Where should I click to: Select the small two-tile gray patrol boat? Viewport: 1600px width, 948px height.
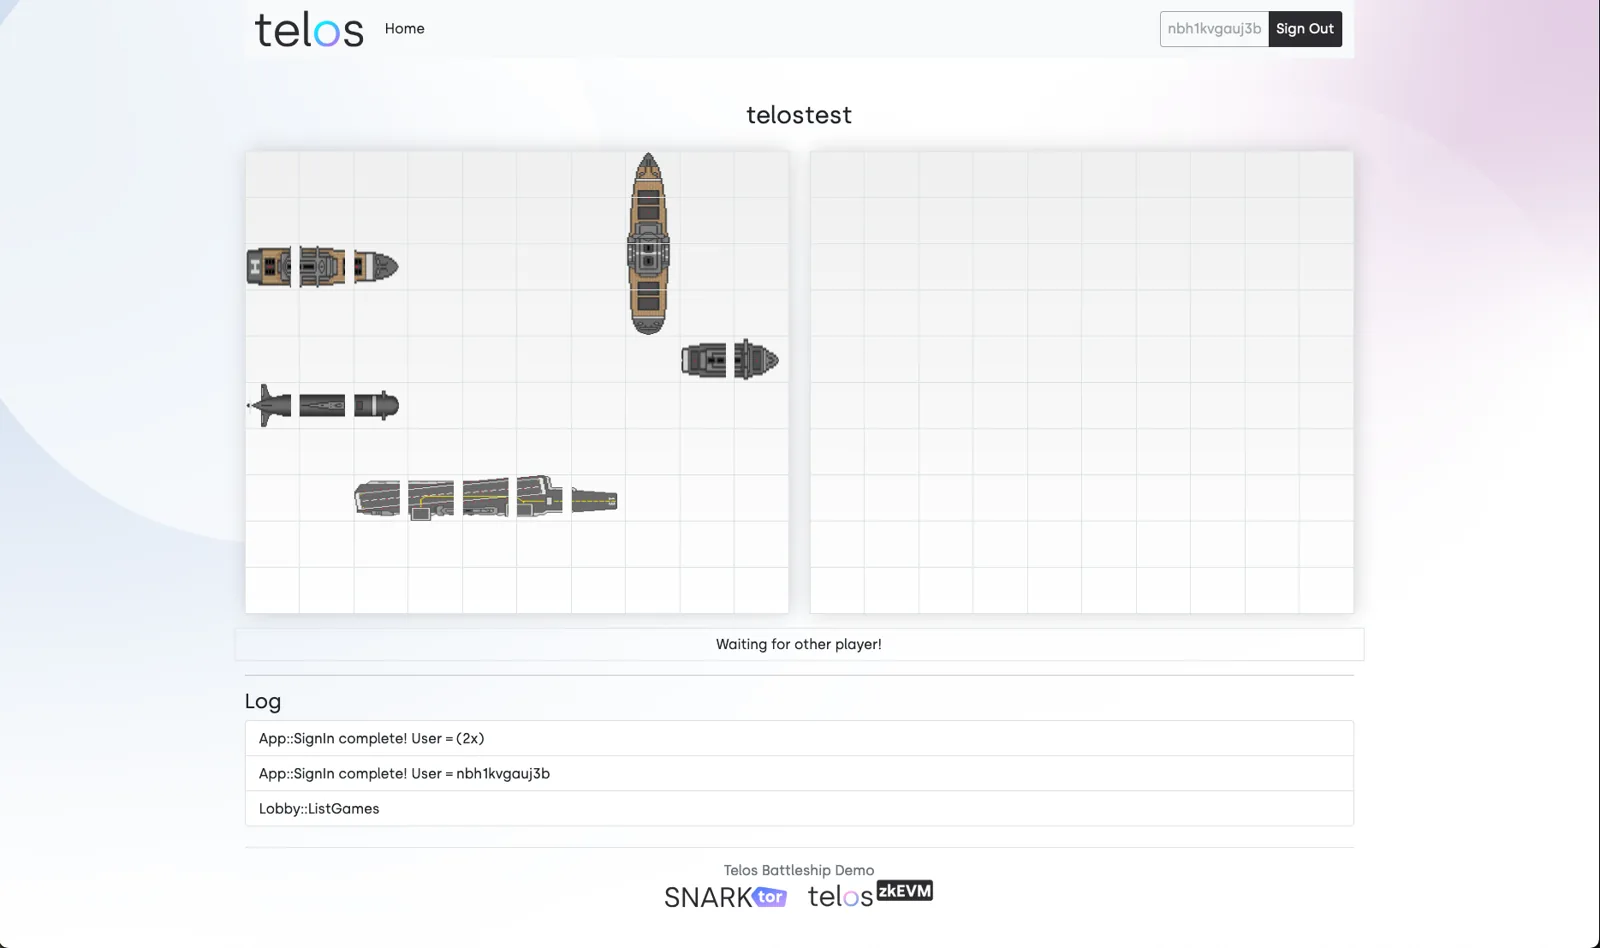[x=730, y=360]
